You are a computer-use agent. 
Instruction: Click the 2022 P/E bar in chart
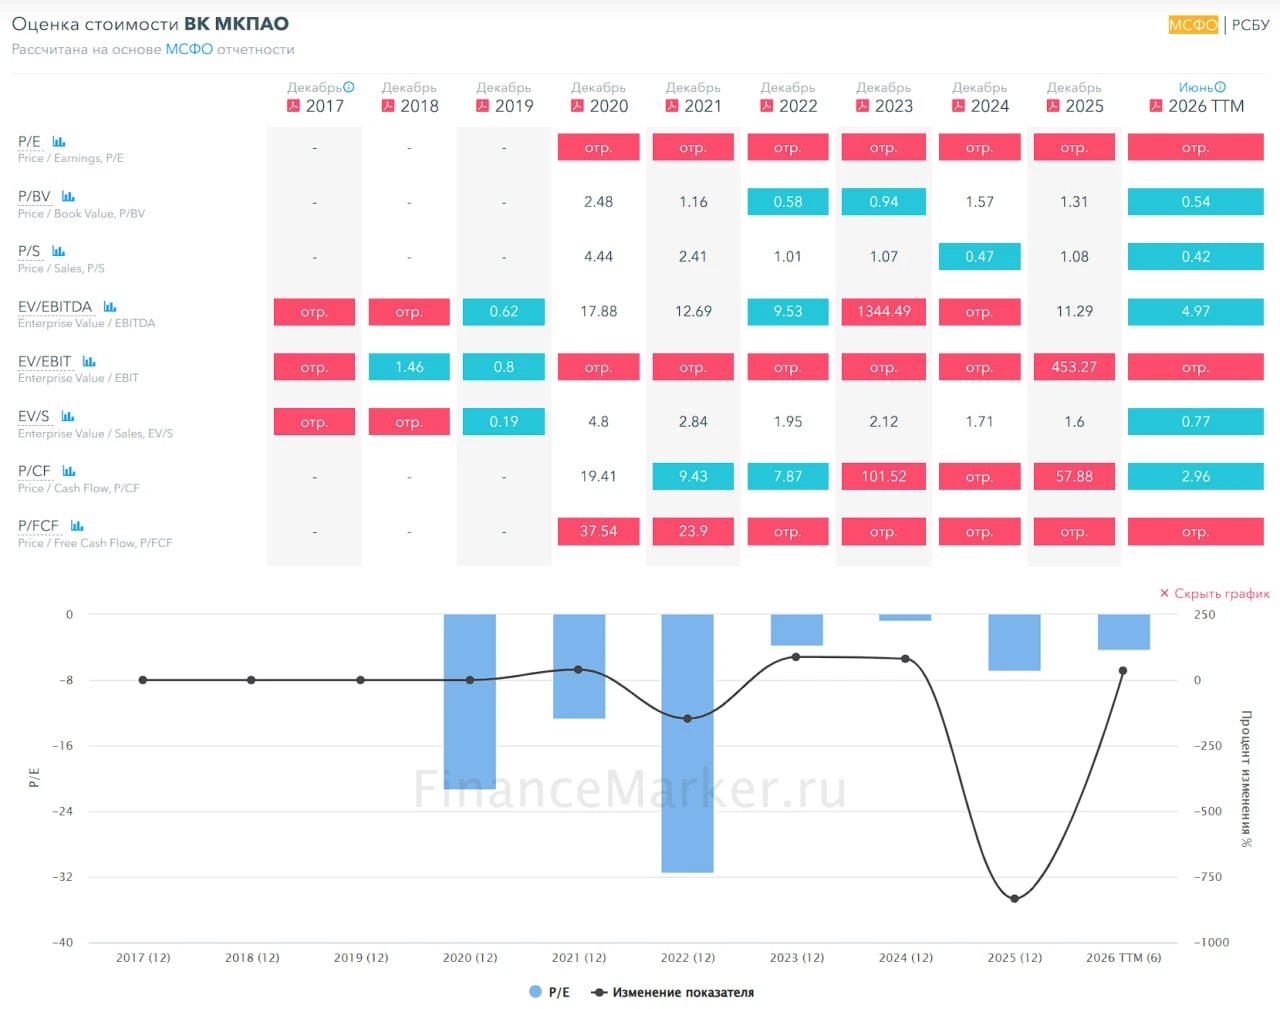(687, 743)
